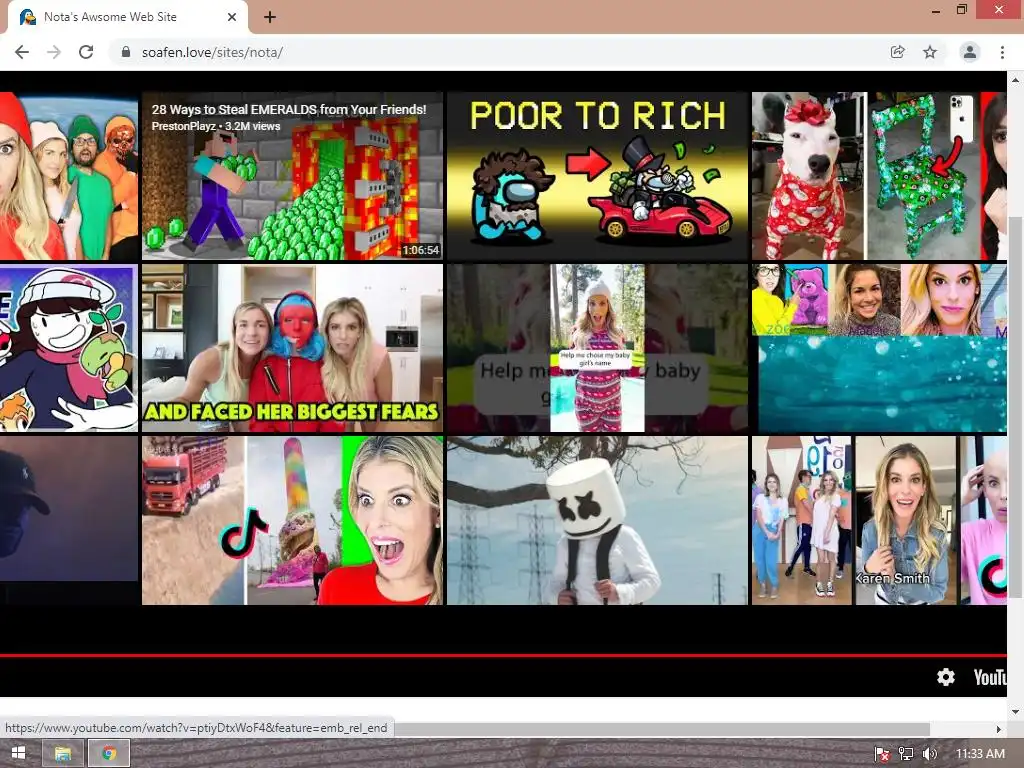Open the group in red and green hats thumbnail
Image resolution: width=1024 pixels, height=768 pixels.
click(69, 176)
